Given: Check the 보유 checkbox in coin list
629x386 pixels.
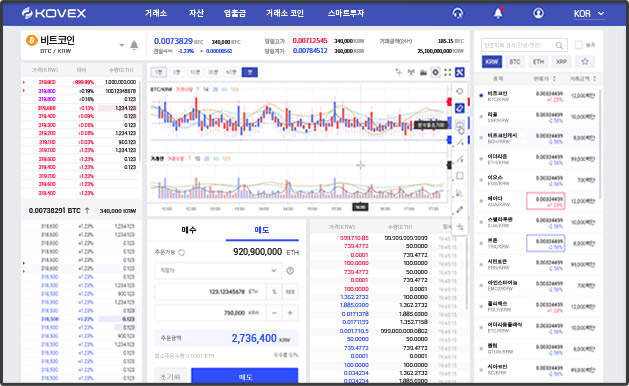Looking at the screenshot, I should click(x=578, y=45).
